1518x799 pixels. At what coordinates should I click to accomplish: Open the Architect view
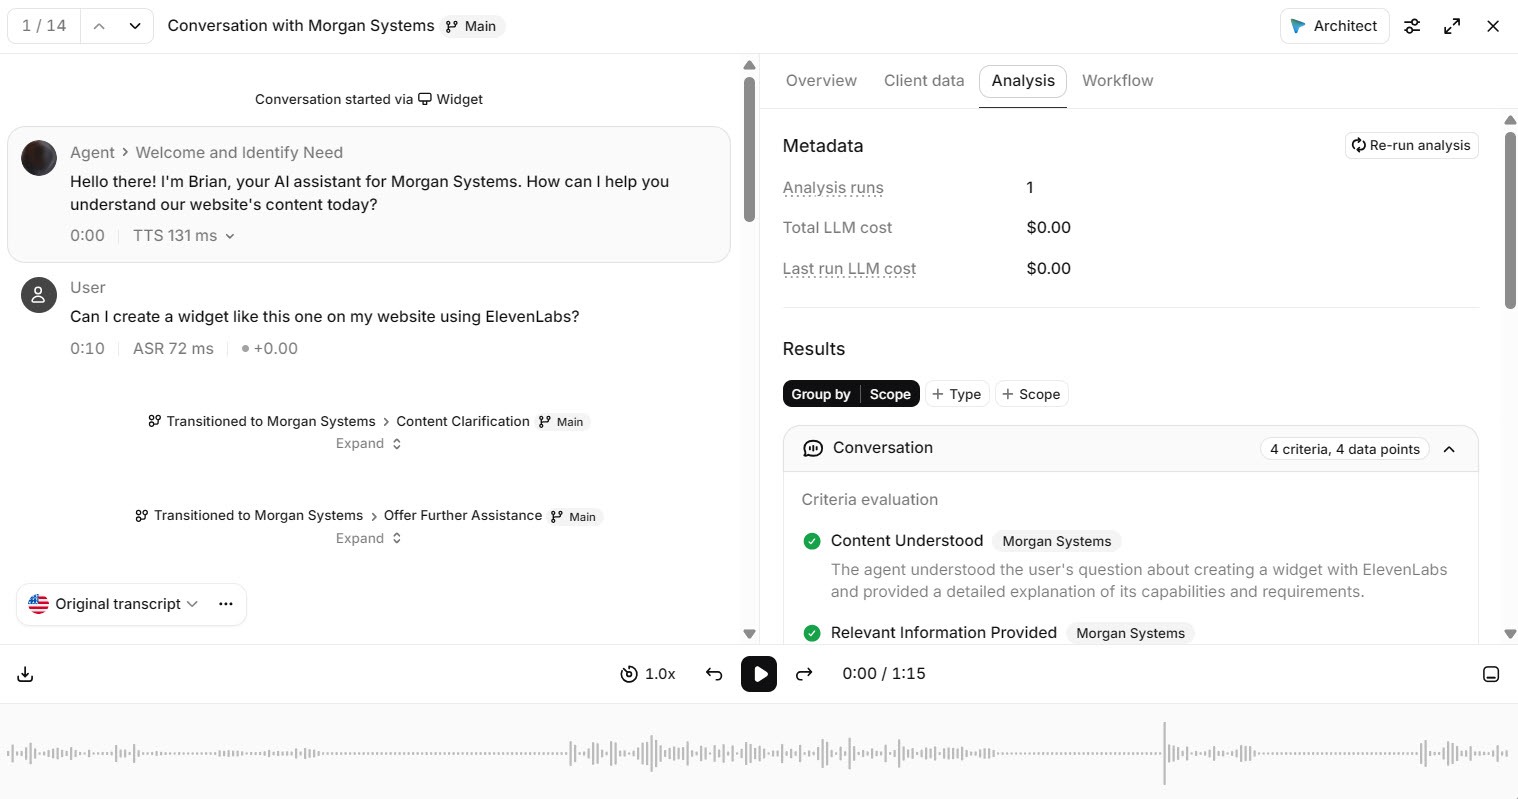click(x=1334, y=26)
